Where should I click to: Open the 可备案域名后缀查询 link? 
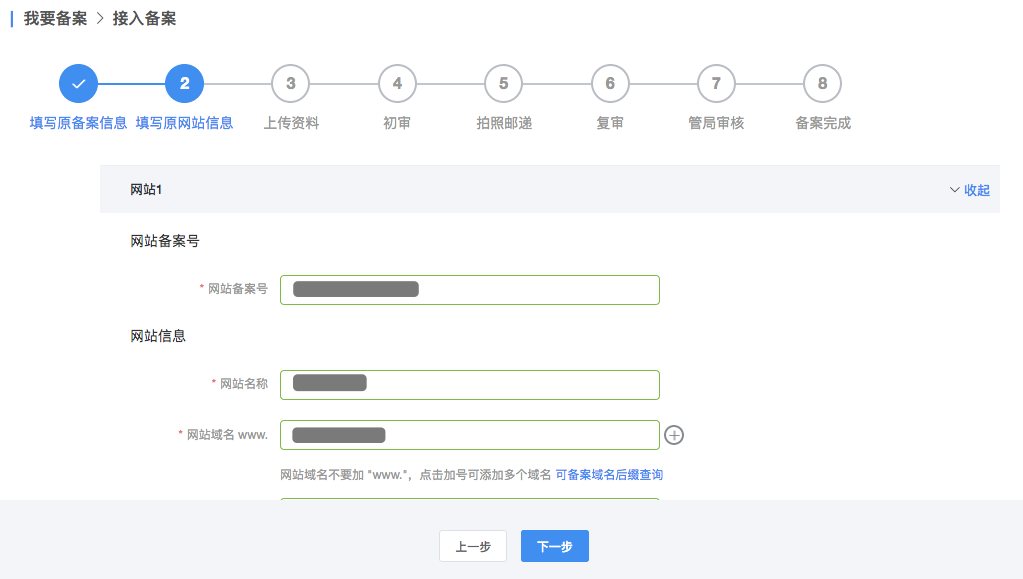pyautogui.click(x=609, y=474)
